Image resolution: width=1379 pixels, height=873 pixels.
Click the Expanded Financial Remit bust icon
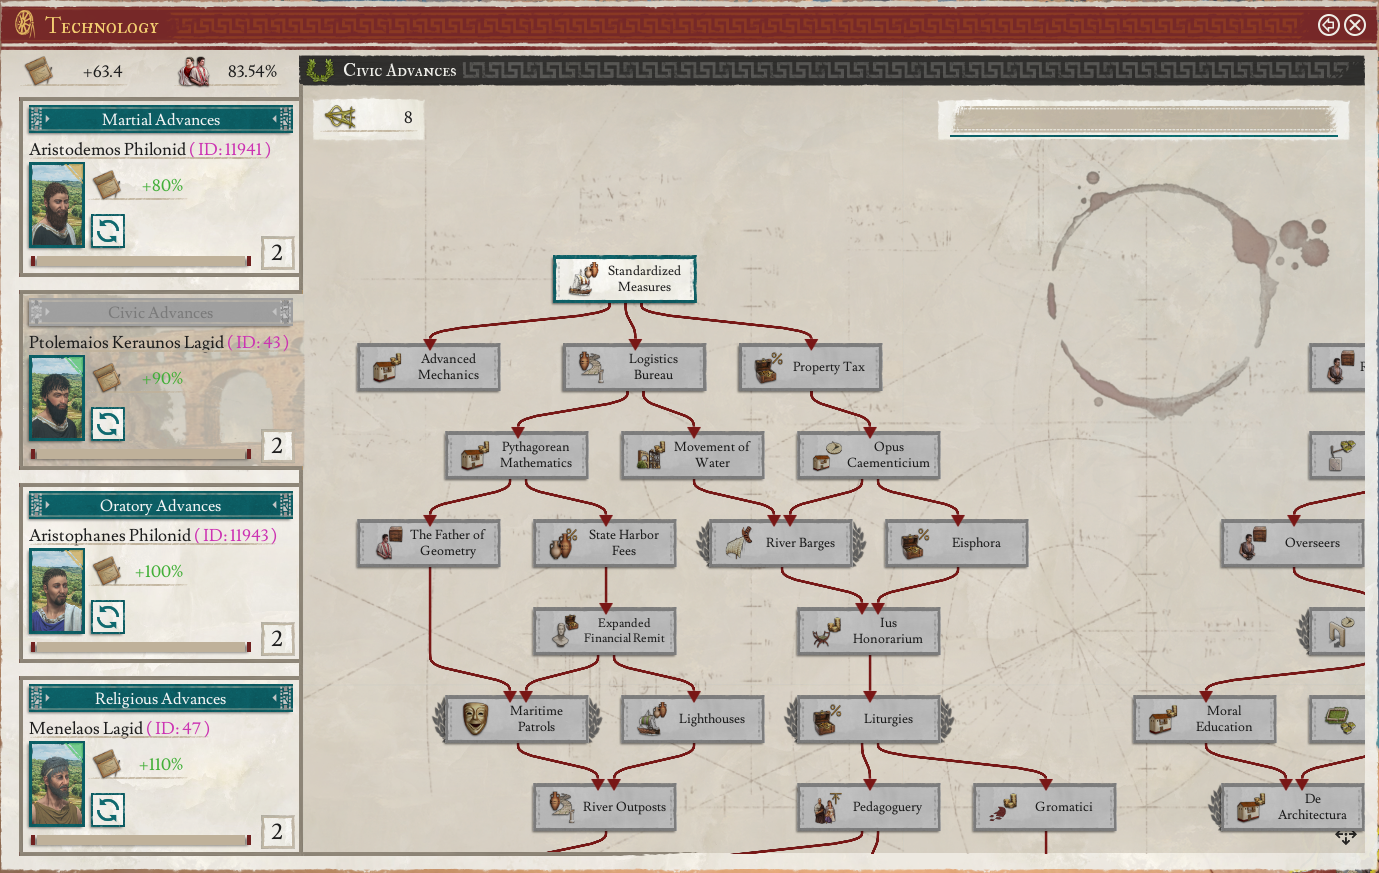563,631
